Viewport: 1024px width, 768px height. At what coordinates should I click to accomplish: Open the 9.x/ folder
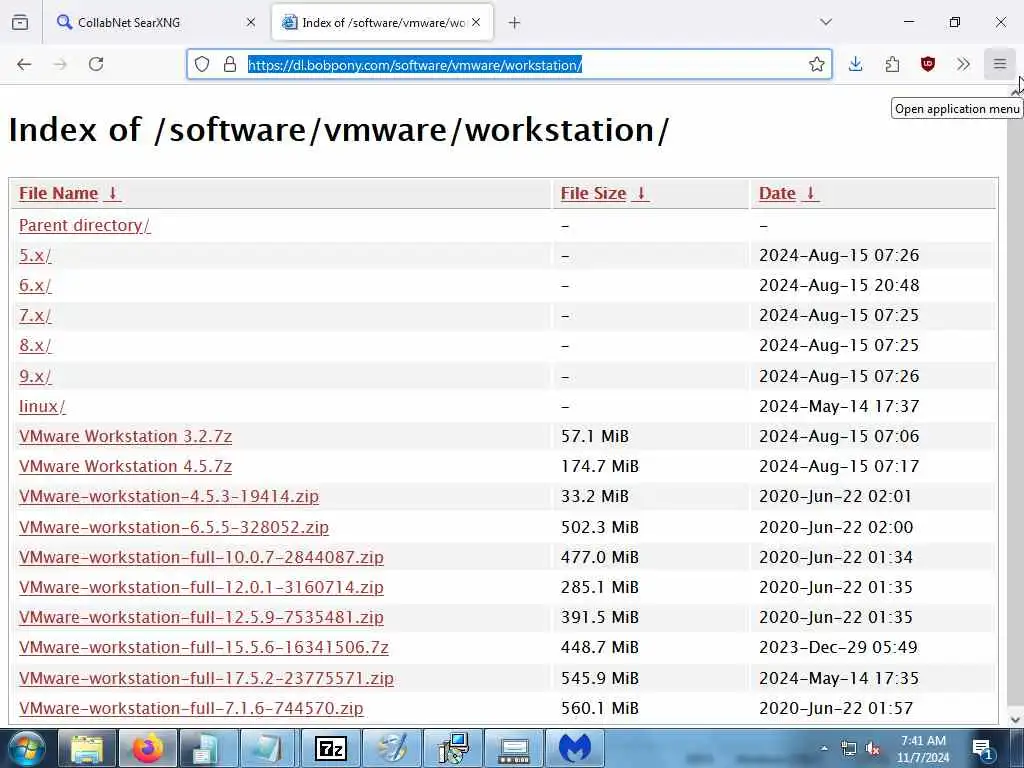35,376
